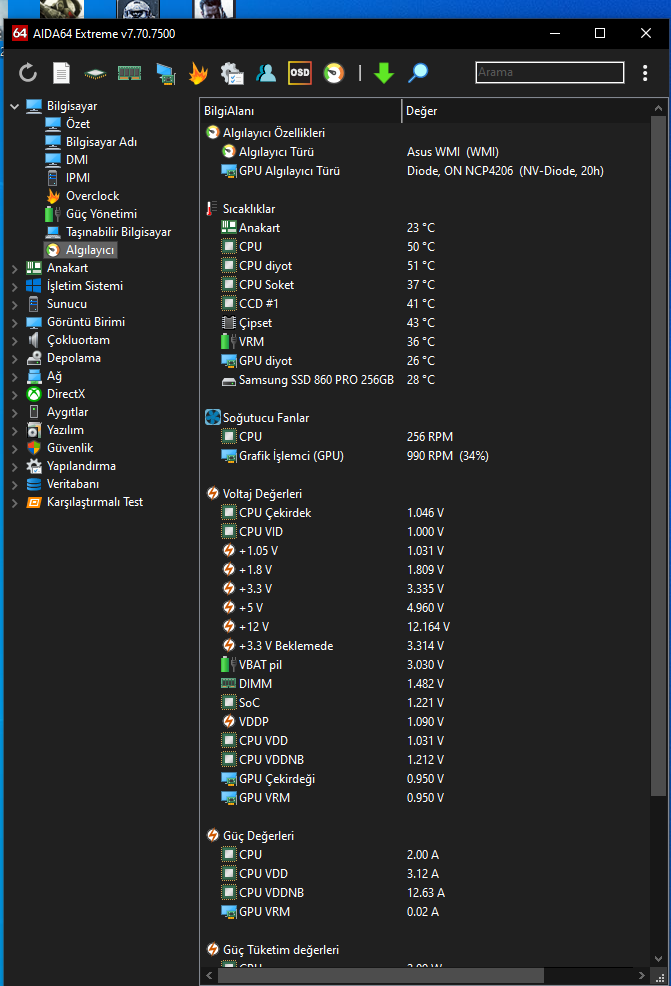
Task: Expand the Sunucu tree node
Action: (14, 304)
